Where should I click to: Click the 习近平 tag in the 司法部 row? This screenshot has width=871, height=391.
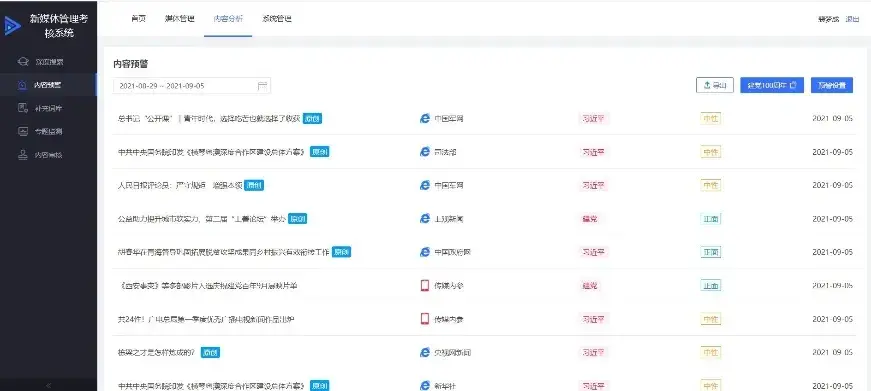click(593, 152)
